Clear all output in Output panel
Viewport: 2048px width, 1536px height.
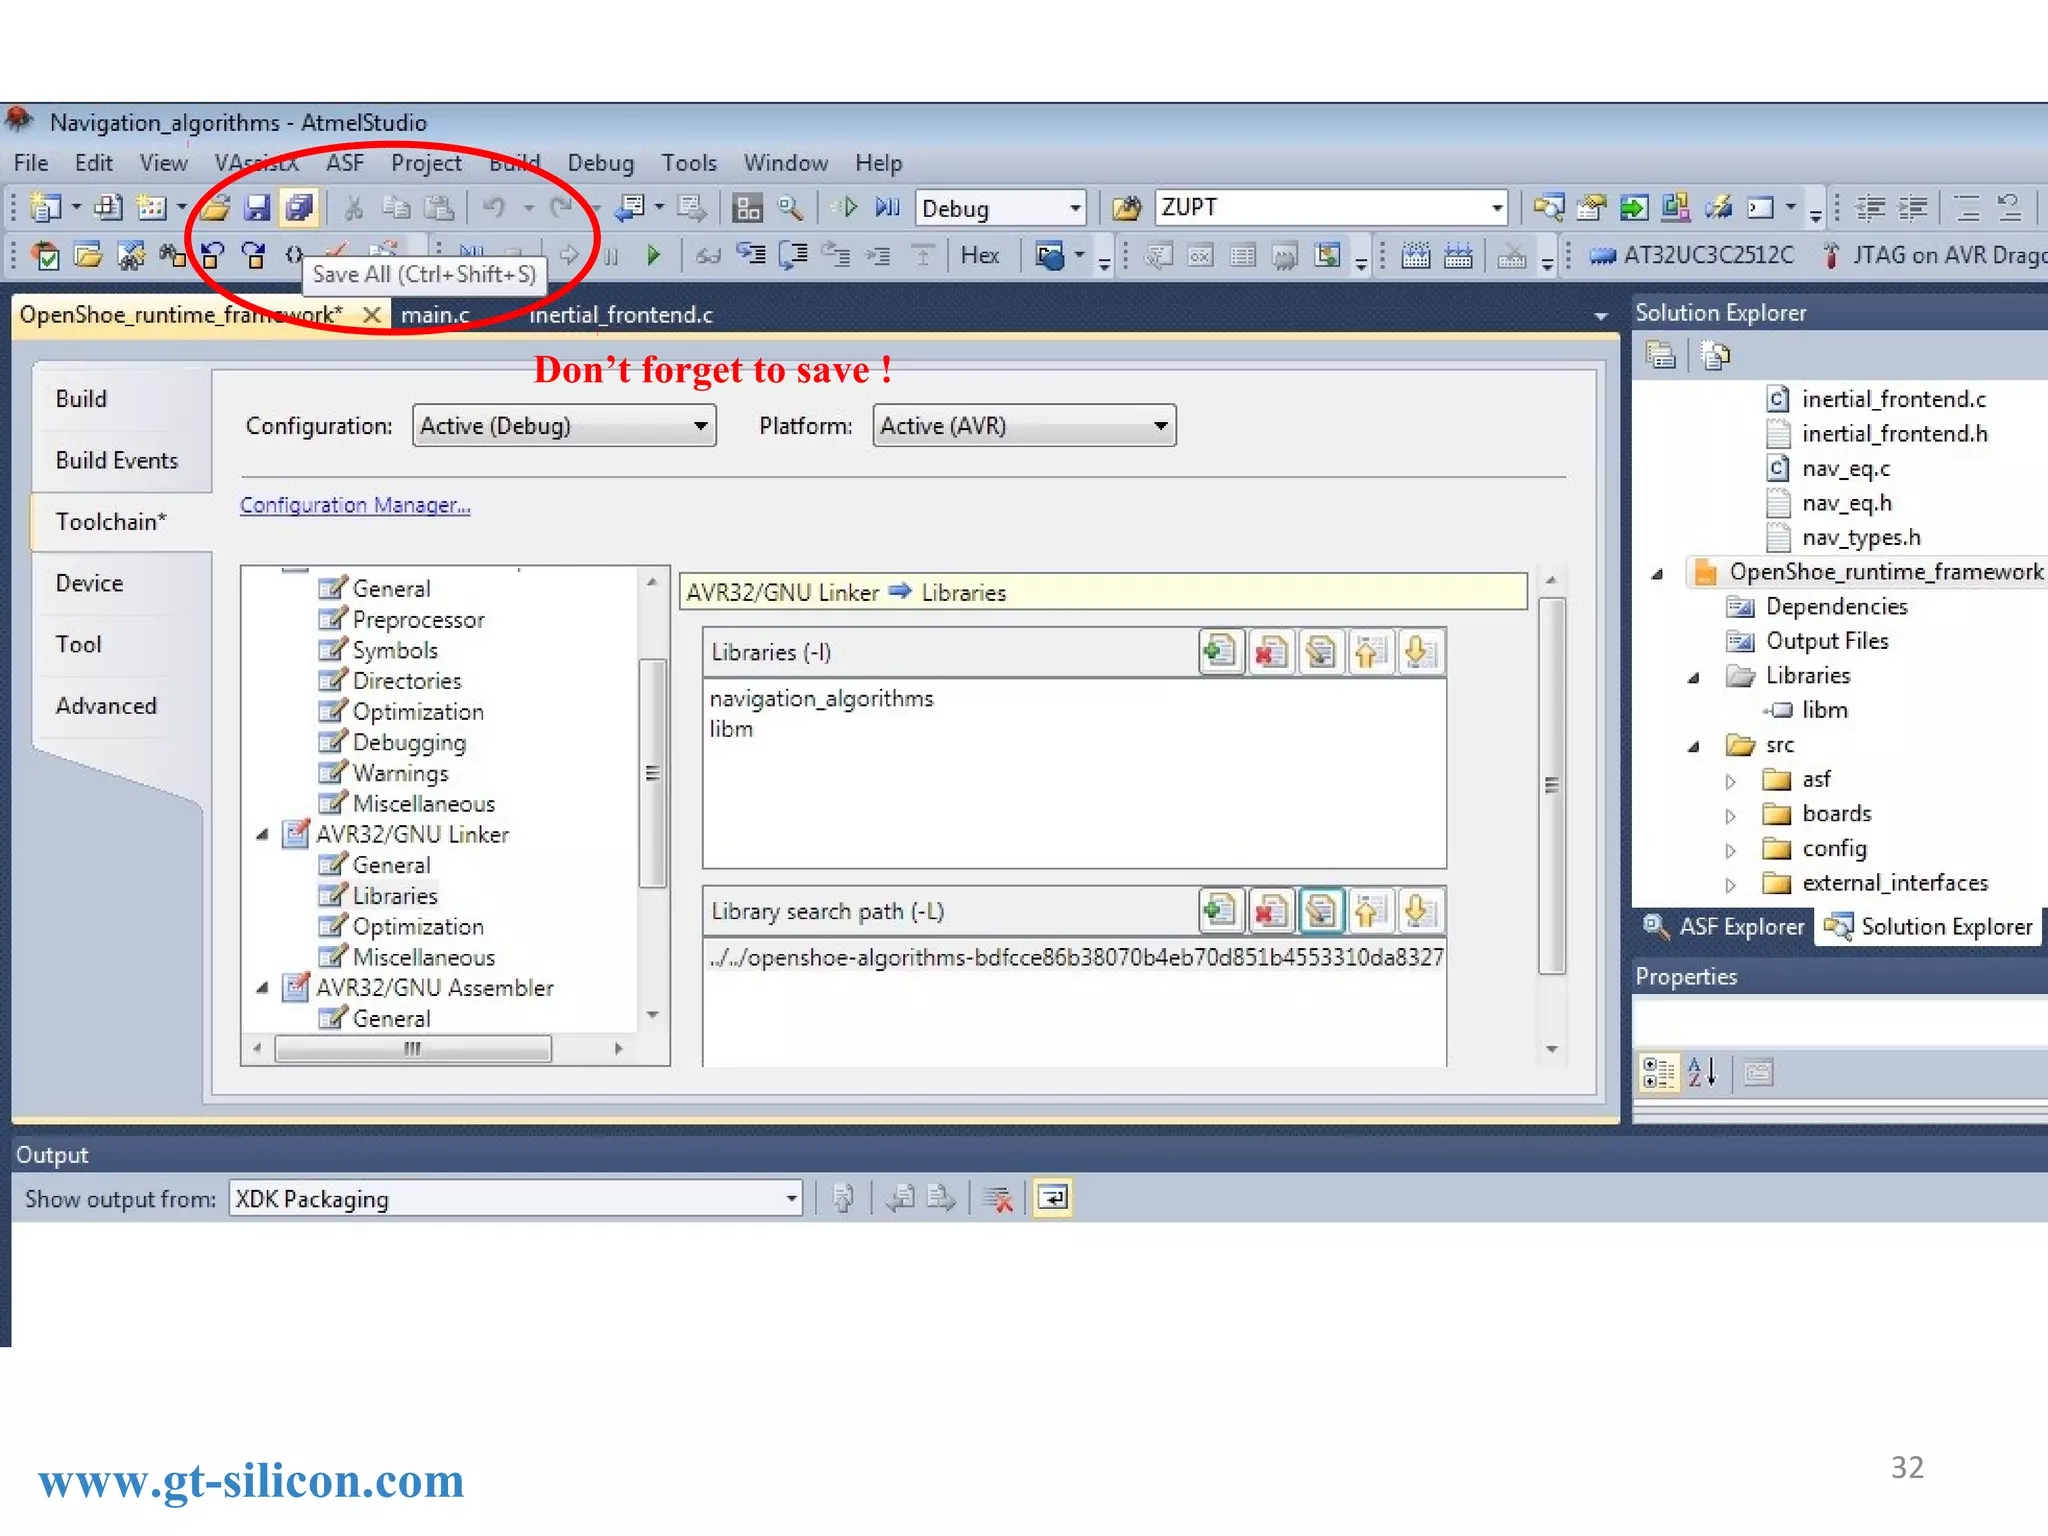point(997,1197)
